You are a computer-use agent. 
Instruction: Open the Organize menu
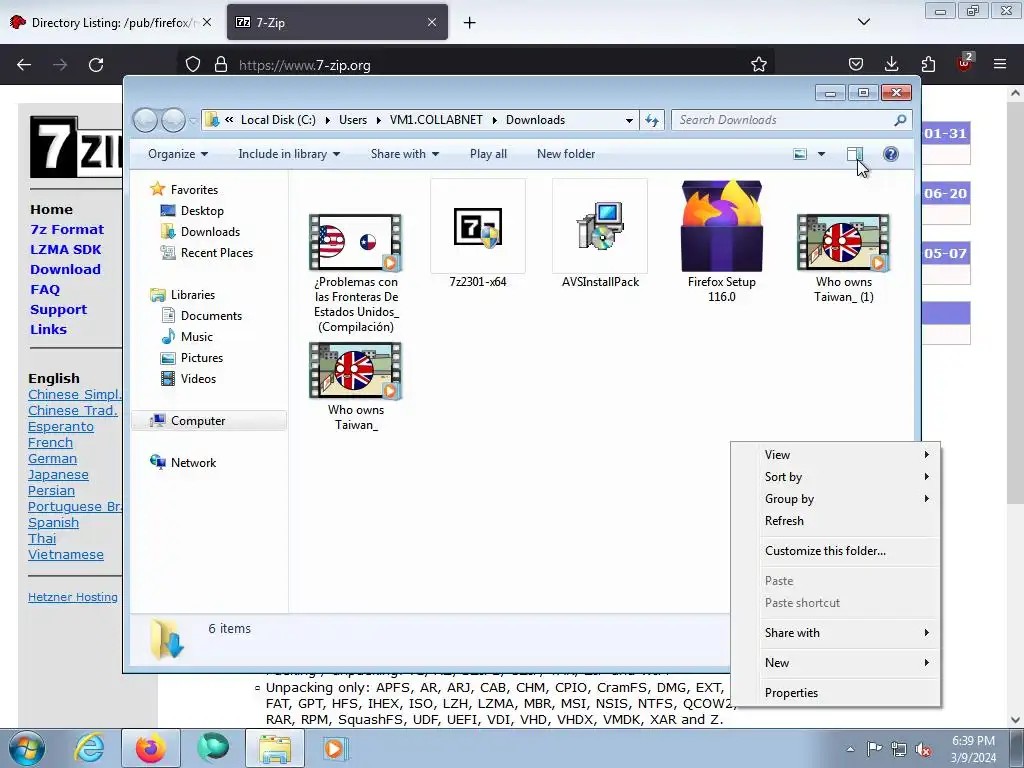(178, 154)
